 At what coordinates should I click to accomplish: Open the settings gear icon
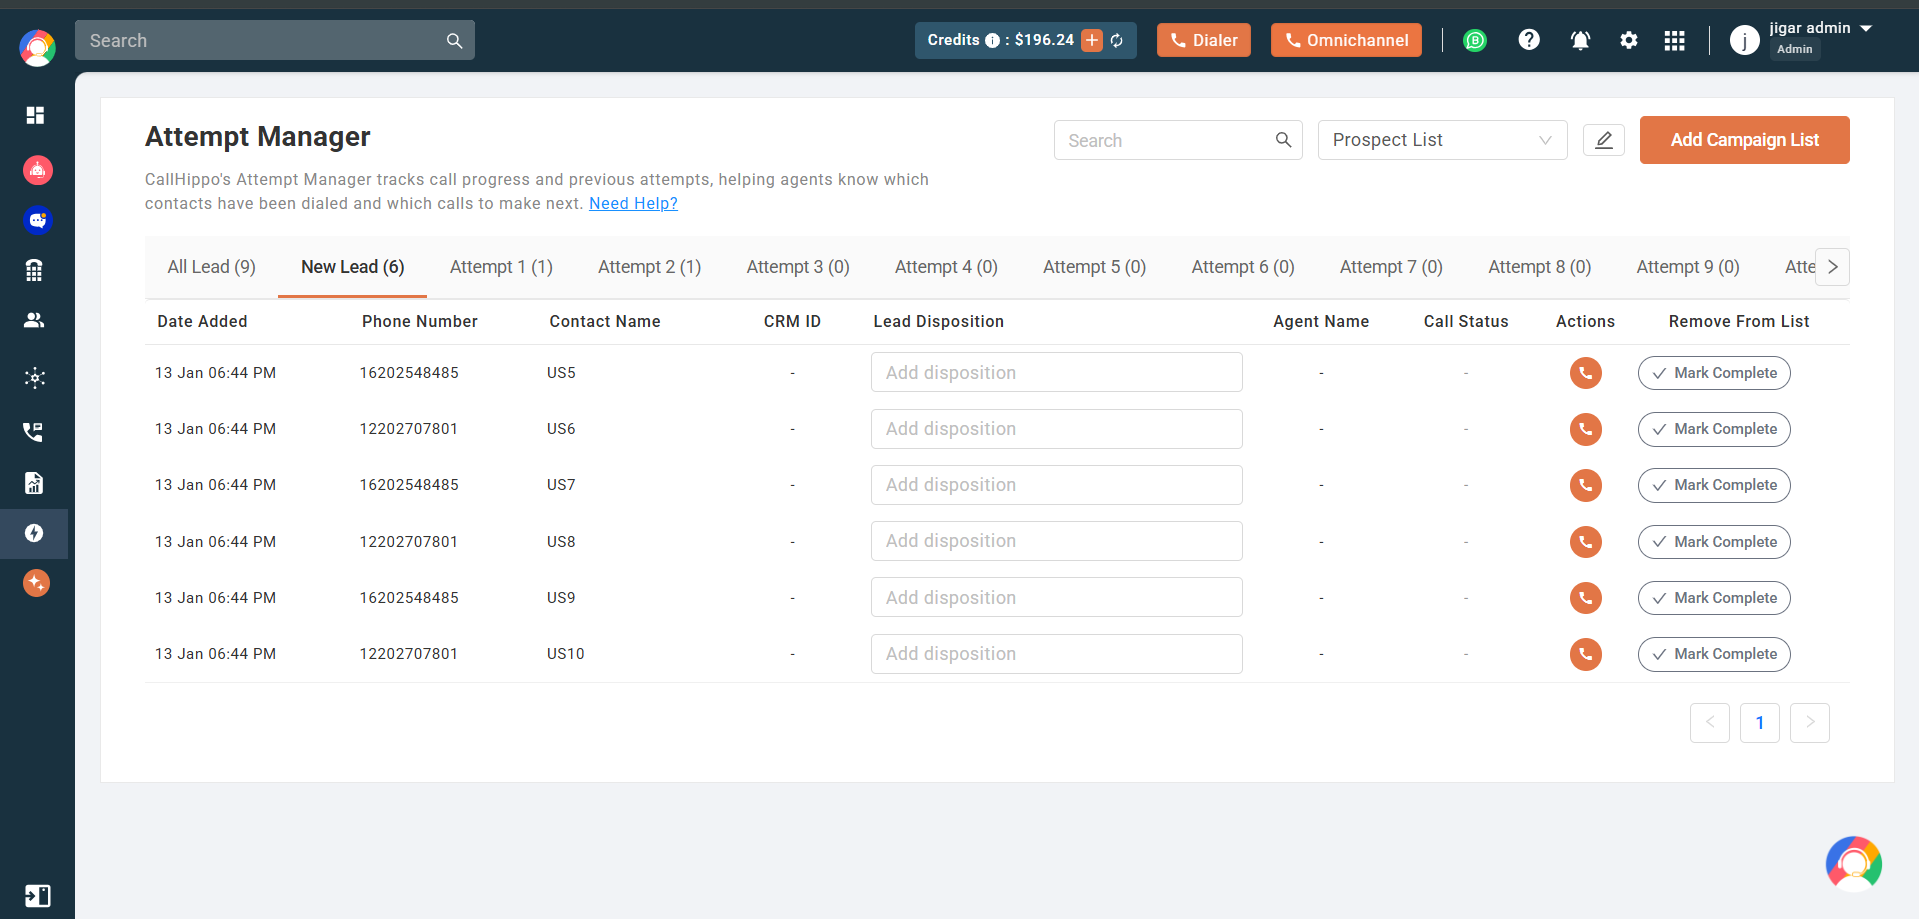[x=1629, y=40]
